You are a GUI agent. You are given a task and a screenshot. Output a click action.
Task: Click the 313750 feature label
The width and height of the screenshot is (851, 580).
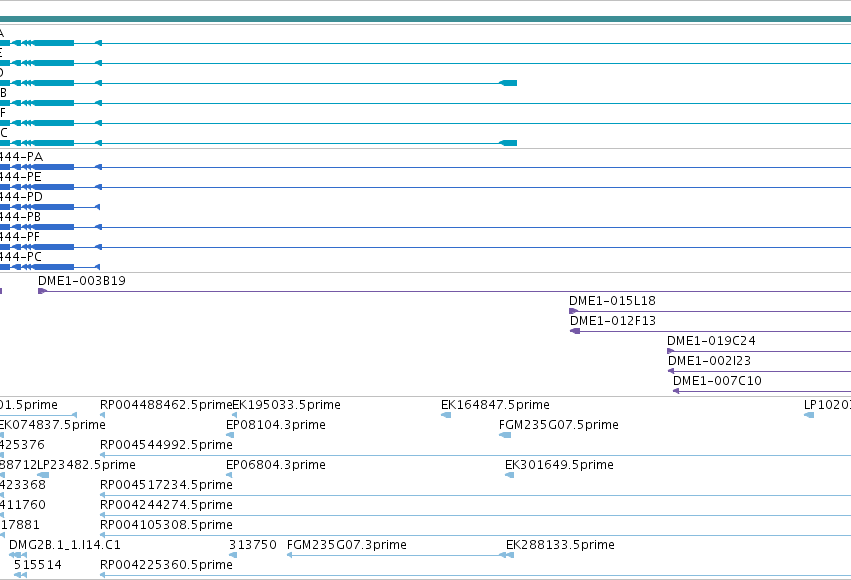[x=252, y=545]
